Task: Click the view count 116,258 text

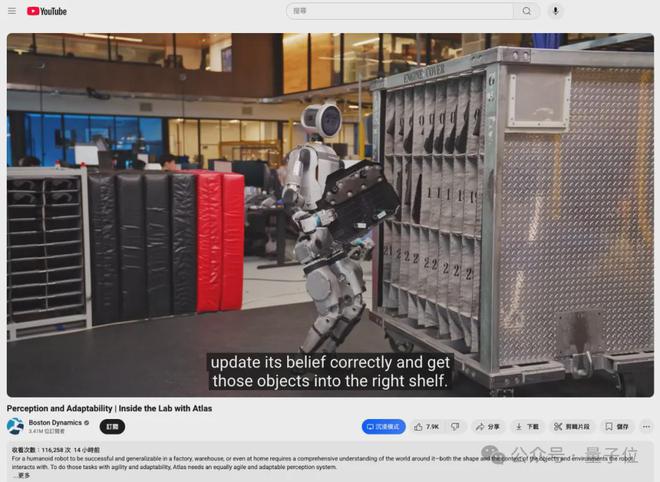Action: (x=41, y=450)
